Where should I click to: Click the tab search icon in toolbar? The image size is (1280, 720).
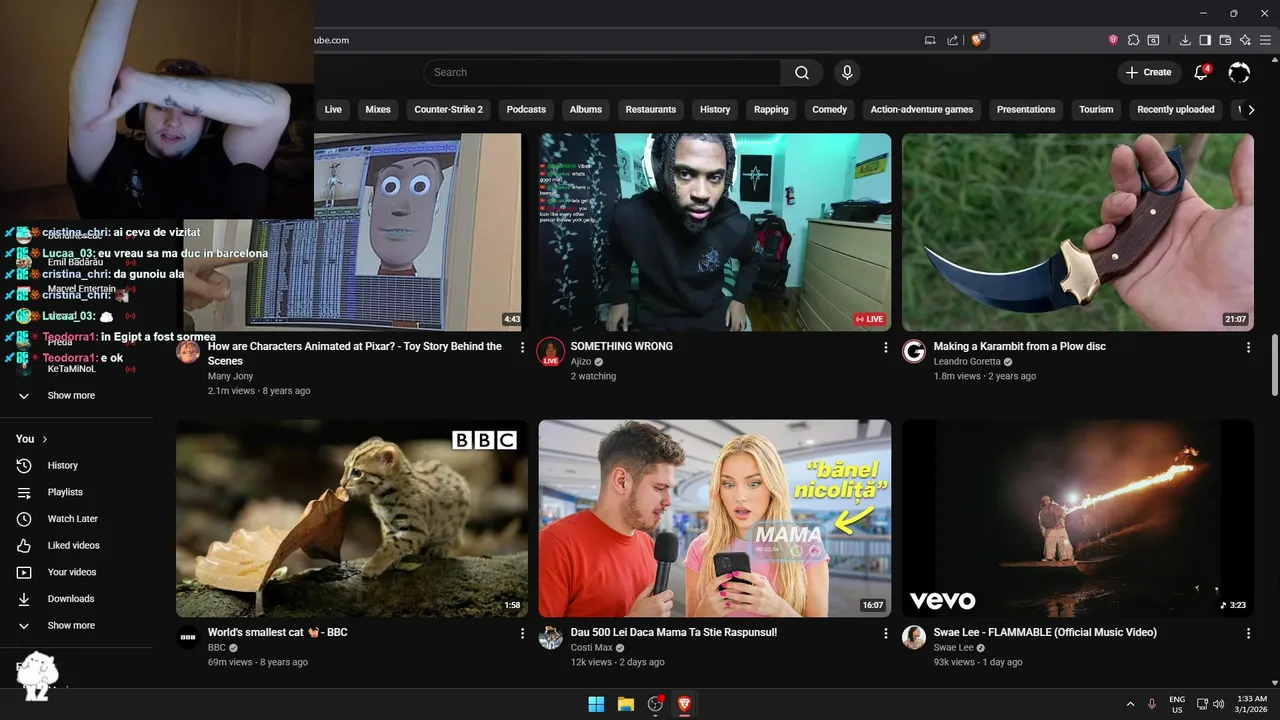click(1153, 40)
